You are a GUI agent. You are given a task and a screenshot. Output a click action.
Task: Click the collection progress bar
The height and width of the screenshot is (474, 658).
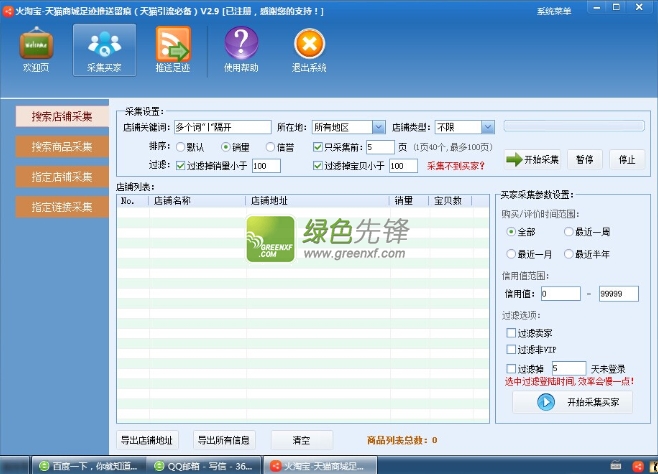574,126
